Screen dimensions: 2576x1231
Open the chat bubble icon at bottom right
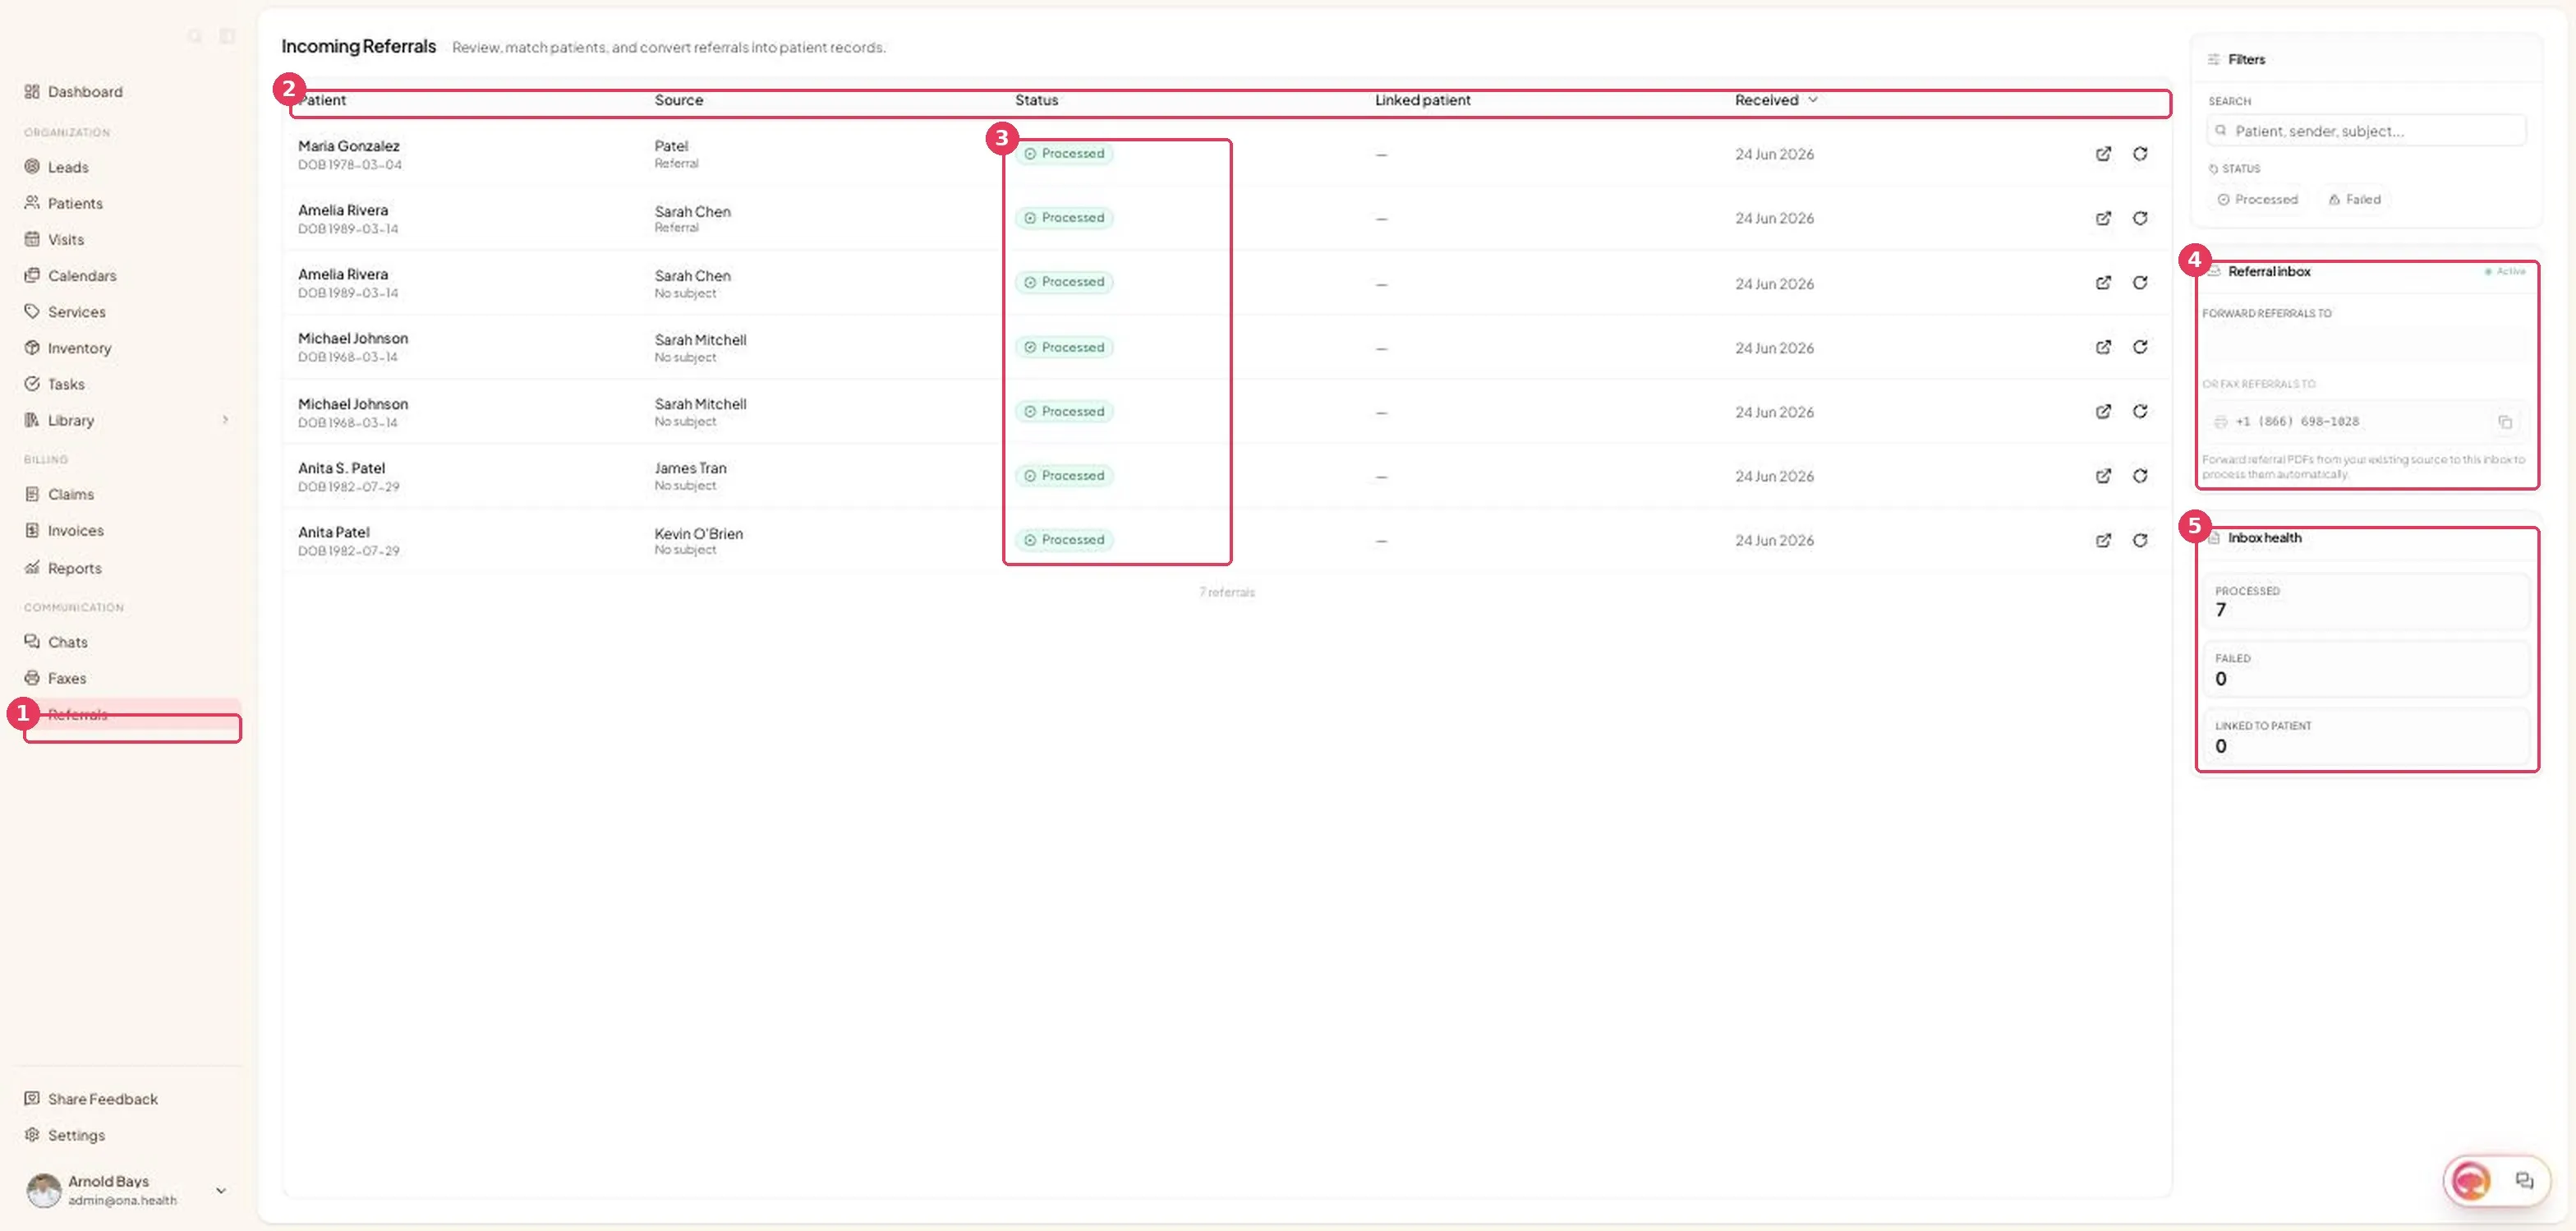pos(2524,1181)
